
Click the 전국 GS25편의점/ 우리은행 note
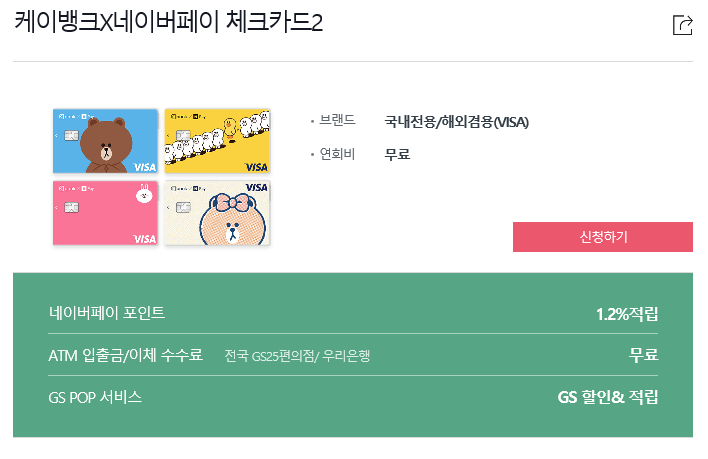(x=297, y=356)
